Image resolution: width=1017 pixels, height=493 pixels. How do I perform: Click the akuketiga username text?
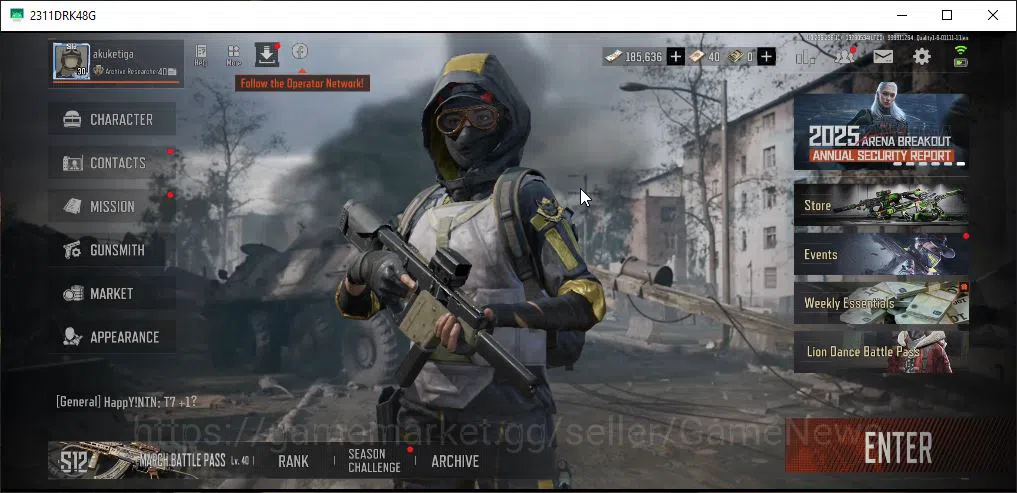(114, 54)
